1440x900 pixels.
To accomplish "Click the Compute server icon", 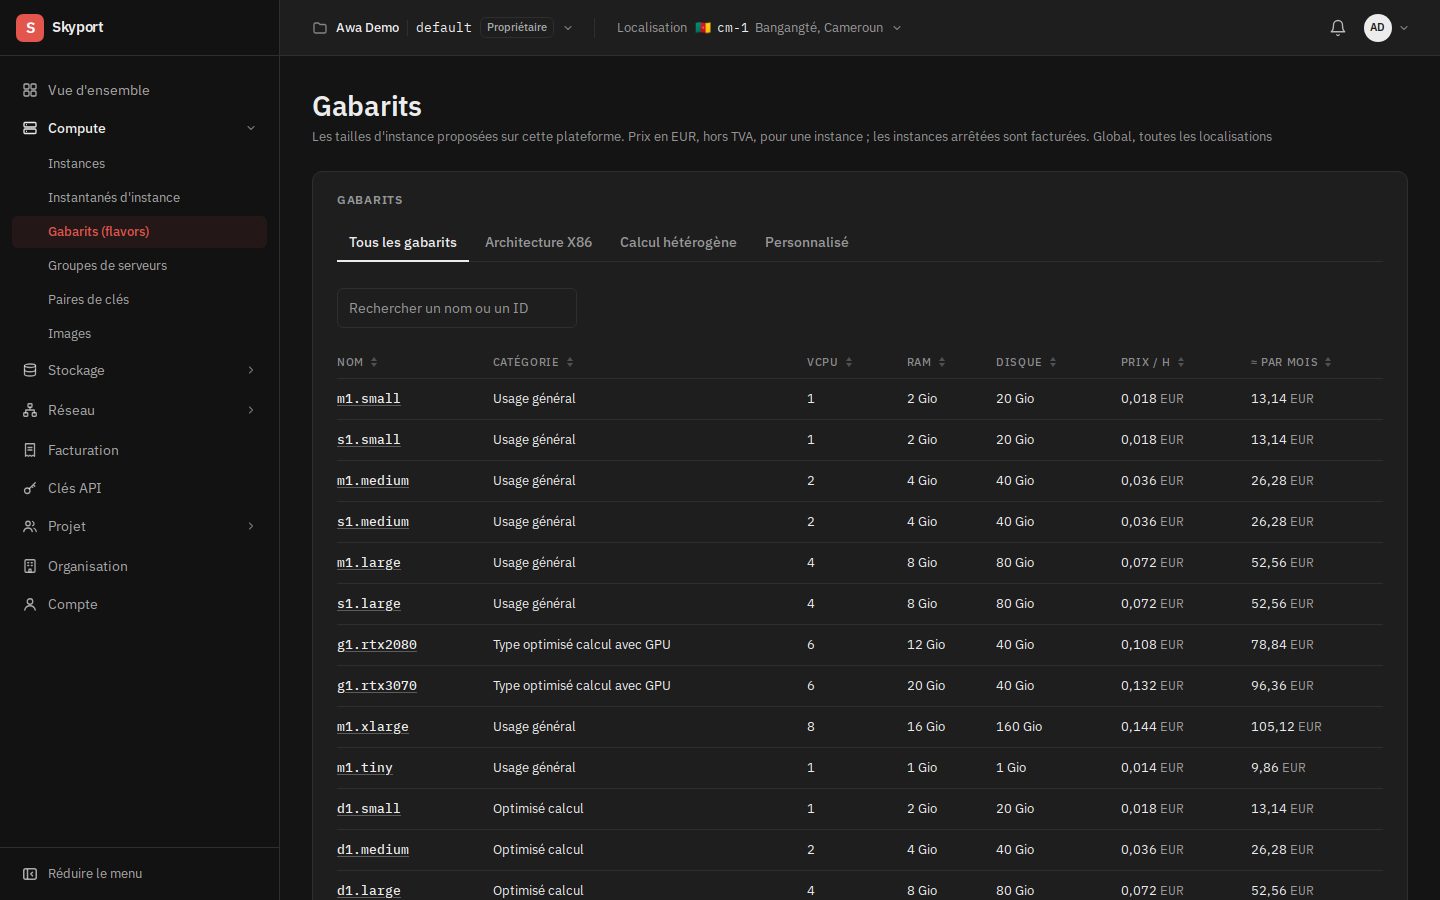I will [x=30, y=128].
